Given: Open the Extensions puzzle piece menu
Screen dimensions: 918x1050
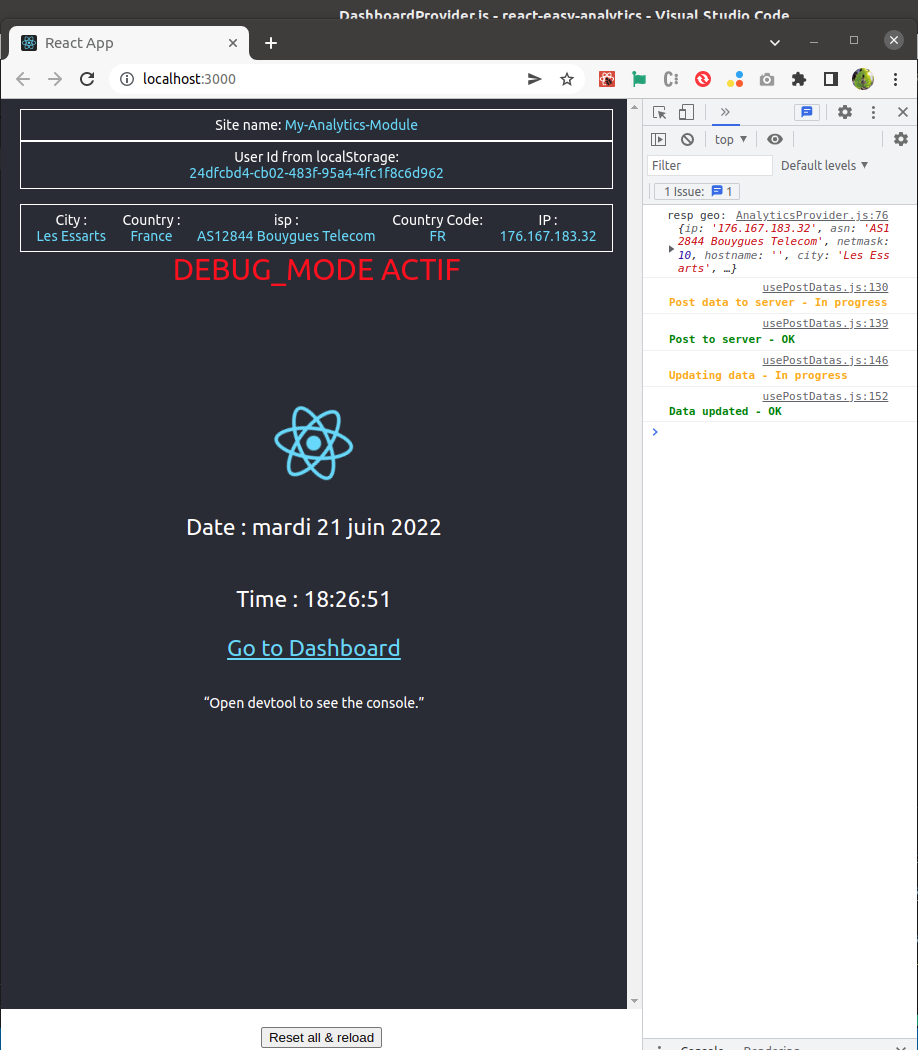Looking at the screenshot, I should pos(799,79).
